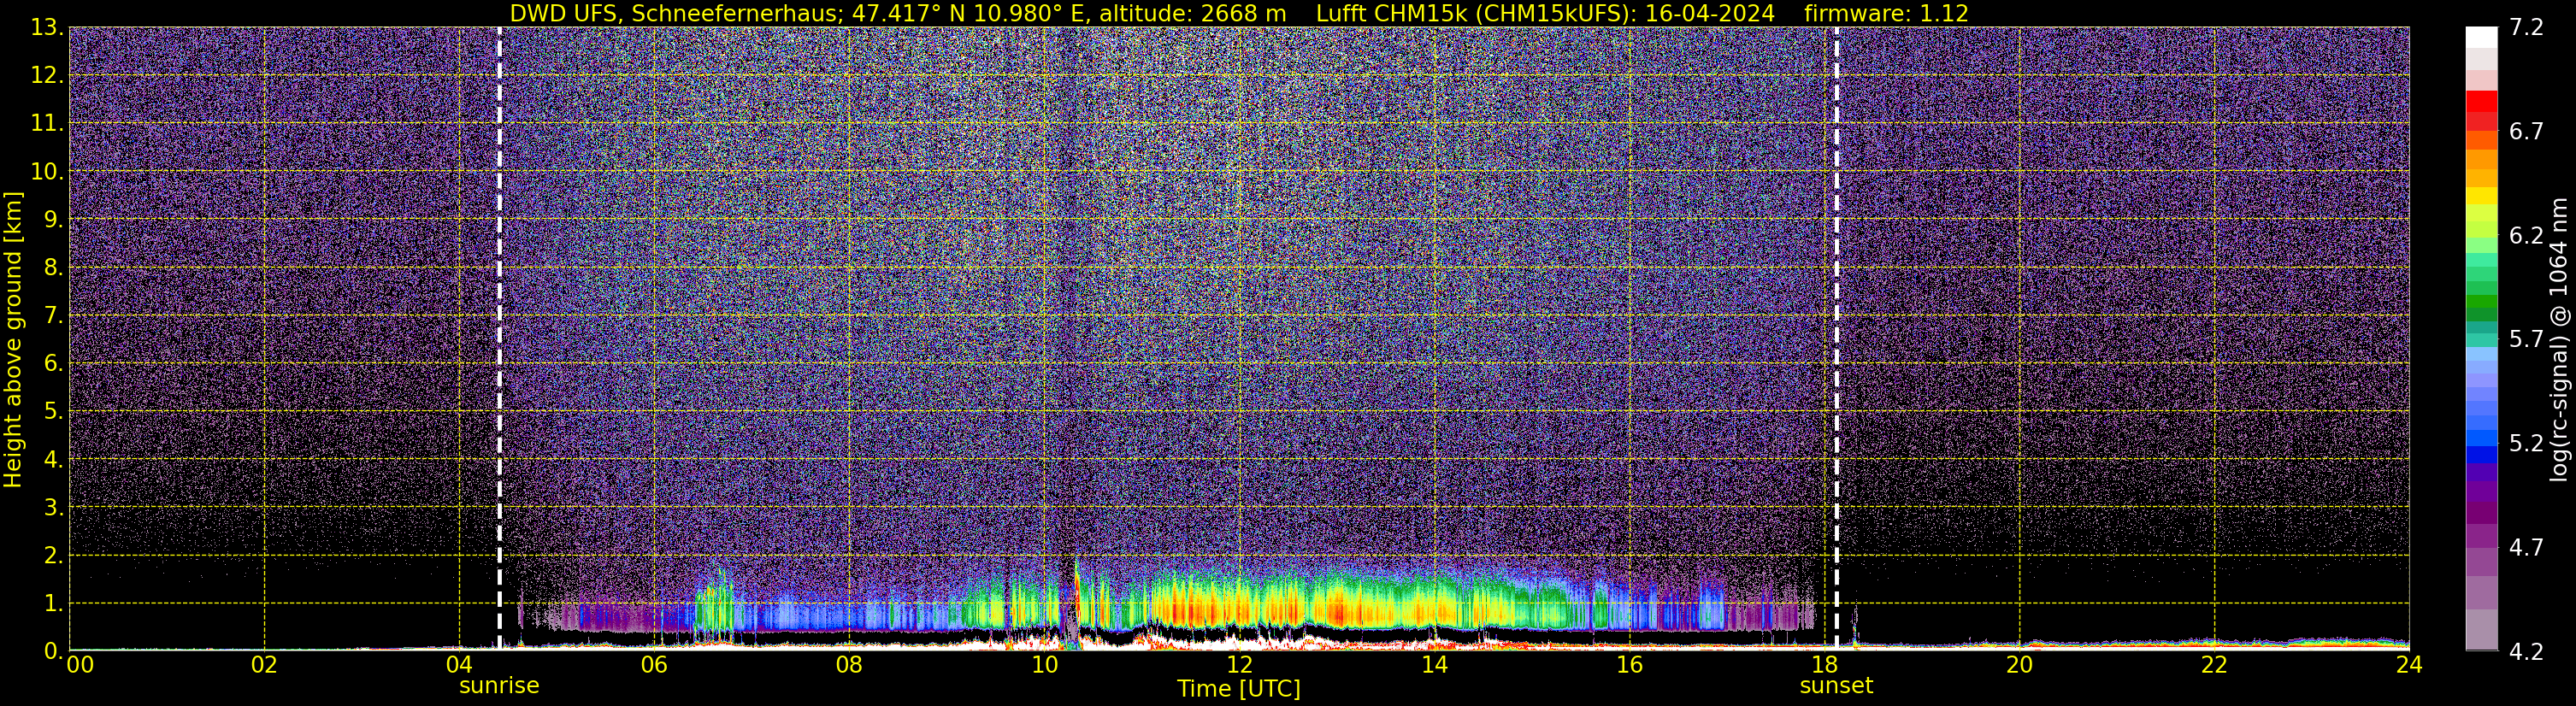
Task: Click the colorbar value 6.7
Action: pyautogui.click(x=2526, y=132)
